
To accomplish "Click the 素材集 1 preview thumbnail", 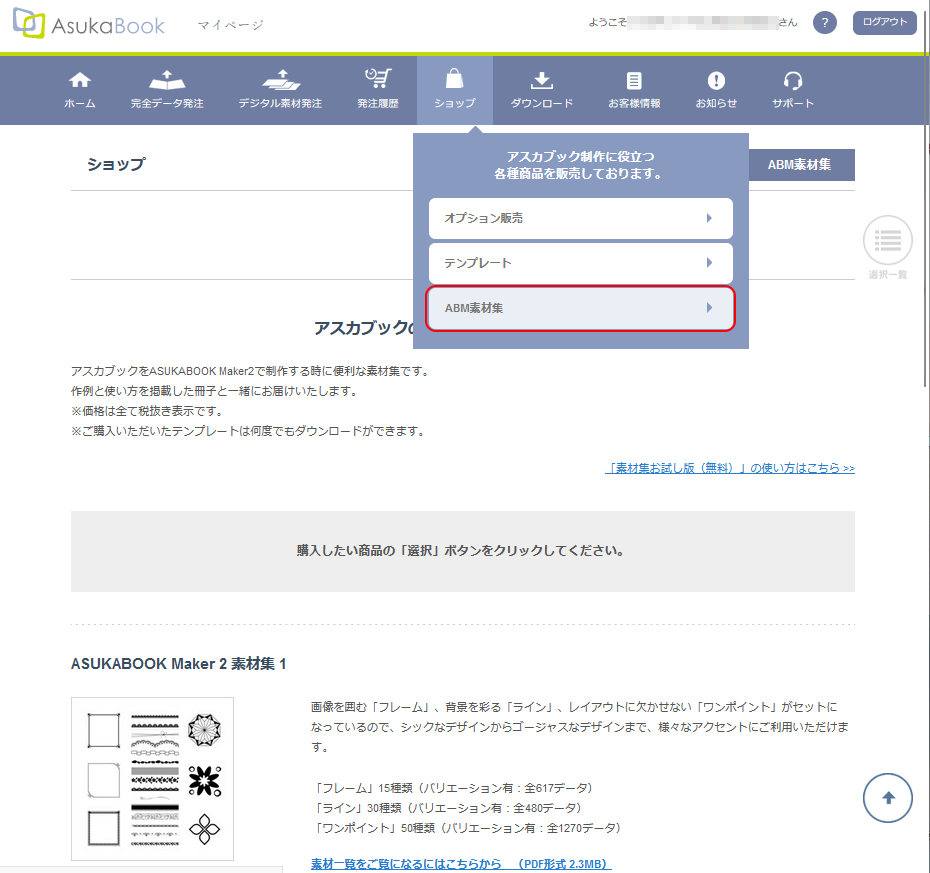I will [x=152, y=778].
